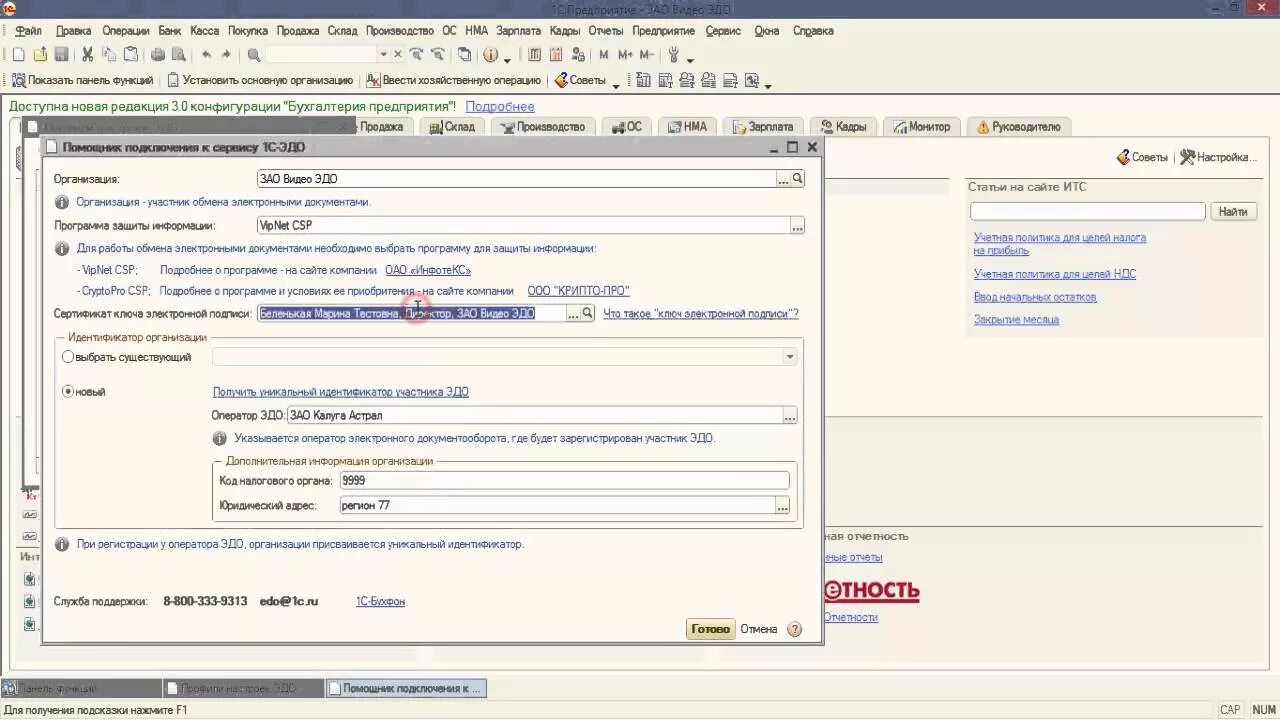Viewport: 1280px width, 720px height.
Task: Click Показать панель функций toolbar button
Action: [82, 80]
